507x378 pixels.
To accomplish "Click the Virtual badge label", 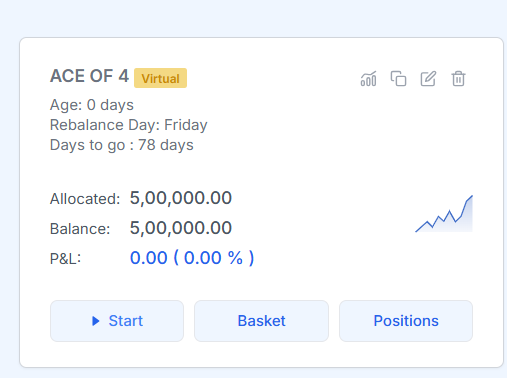I will (160, 78).
